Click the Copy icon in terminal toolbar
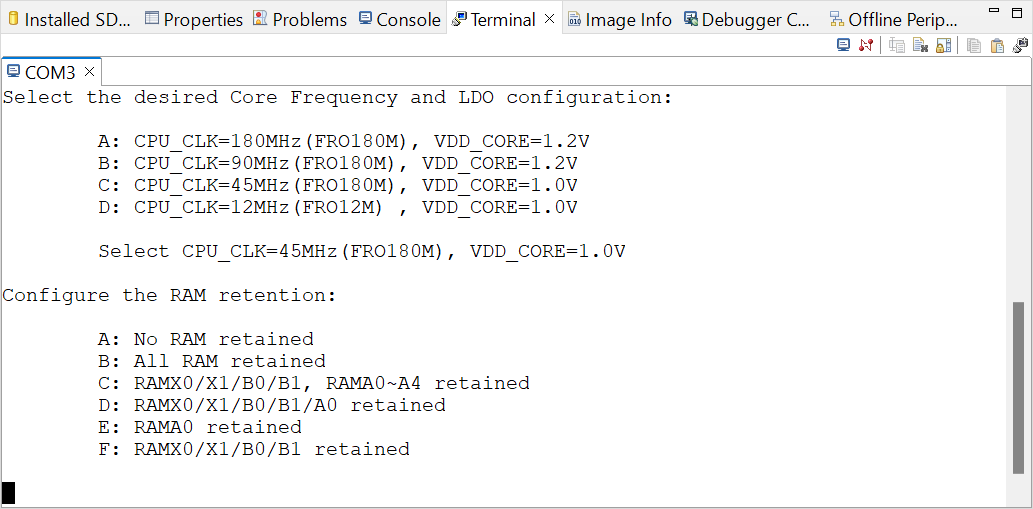Screen dimensions: 1033x509 coord(973,45)
